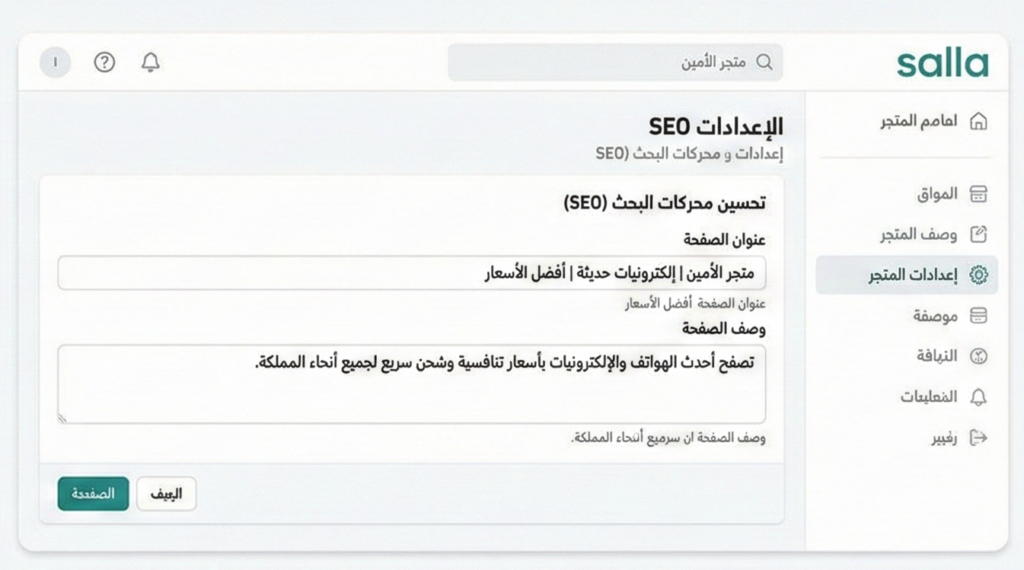1024x570 pixels.
Task: Focus the "متجر الأمين" search field
Action: [x=600, y=62]
